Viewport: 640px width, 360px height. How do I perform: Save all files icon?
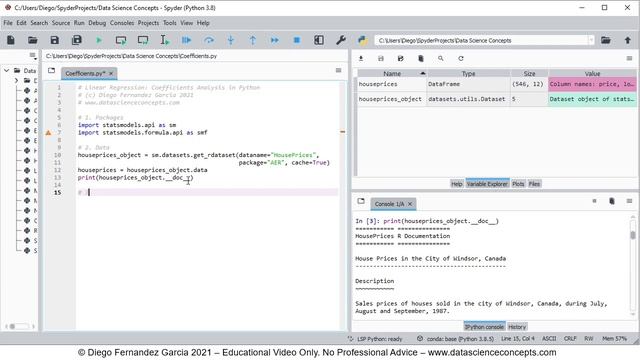tap(76, 40)
